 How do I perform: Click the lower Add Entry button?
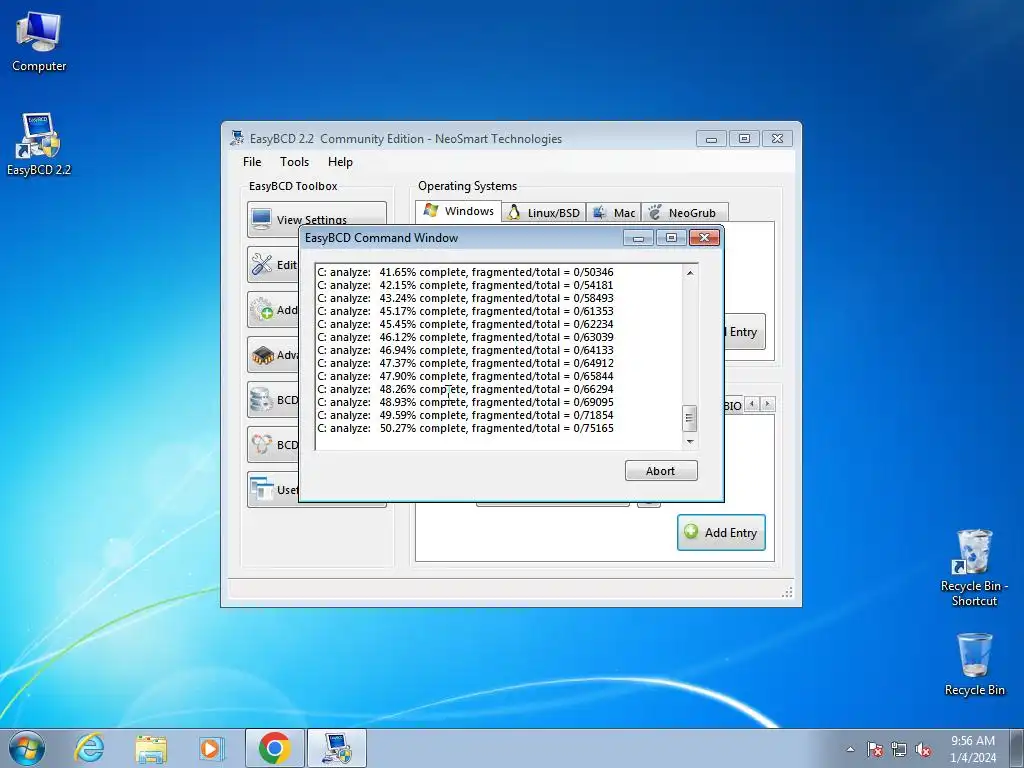(721, 532)
